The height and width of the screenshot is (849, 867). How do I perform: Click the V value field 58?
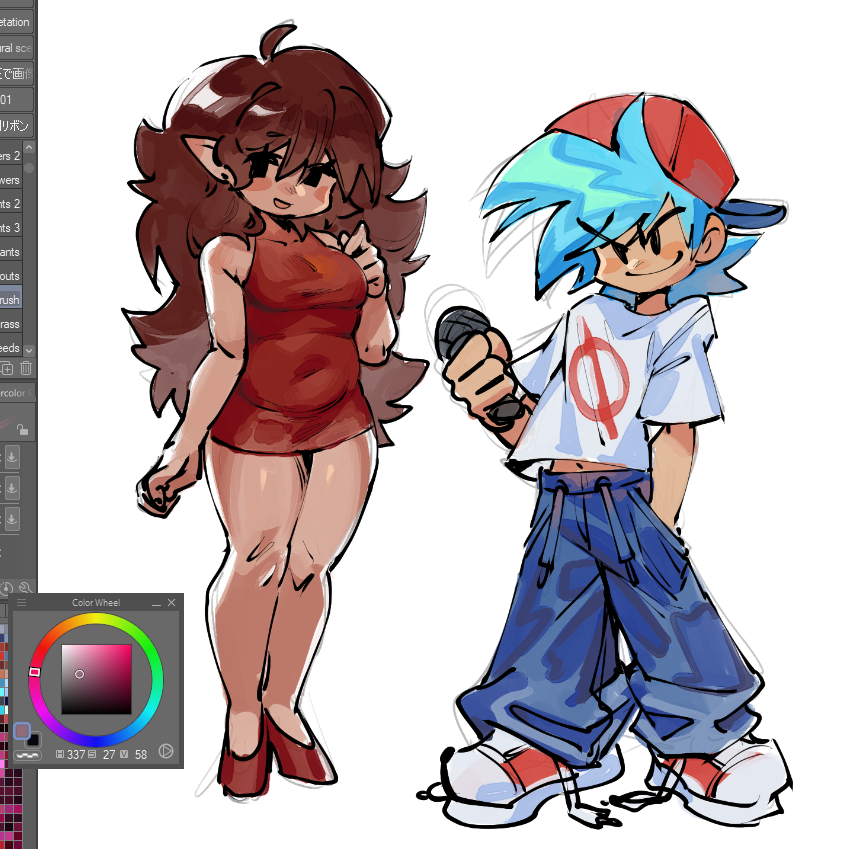[141, 754]
